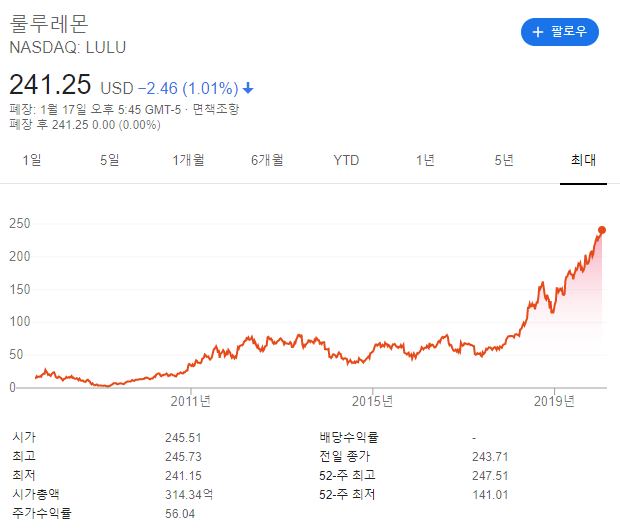The height and width of the screenshot is (532, 620).
Task: Click the latest price dot on chart
Action: [x=602, y=230]
